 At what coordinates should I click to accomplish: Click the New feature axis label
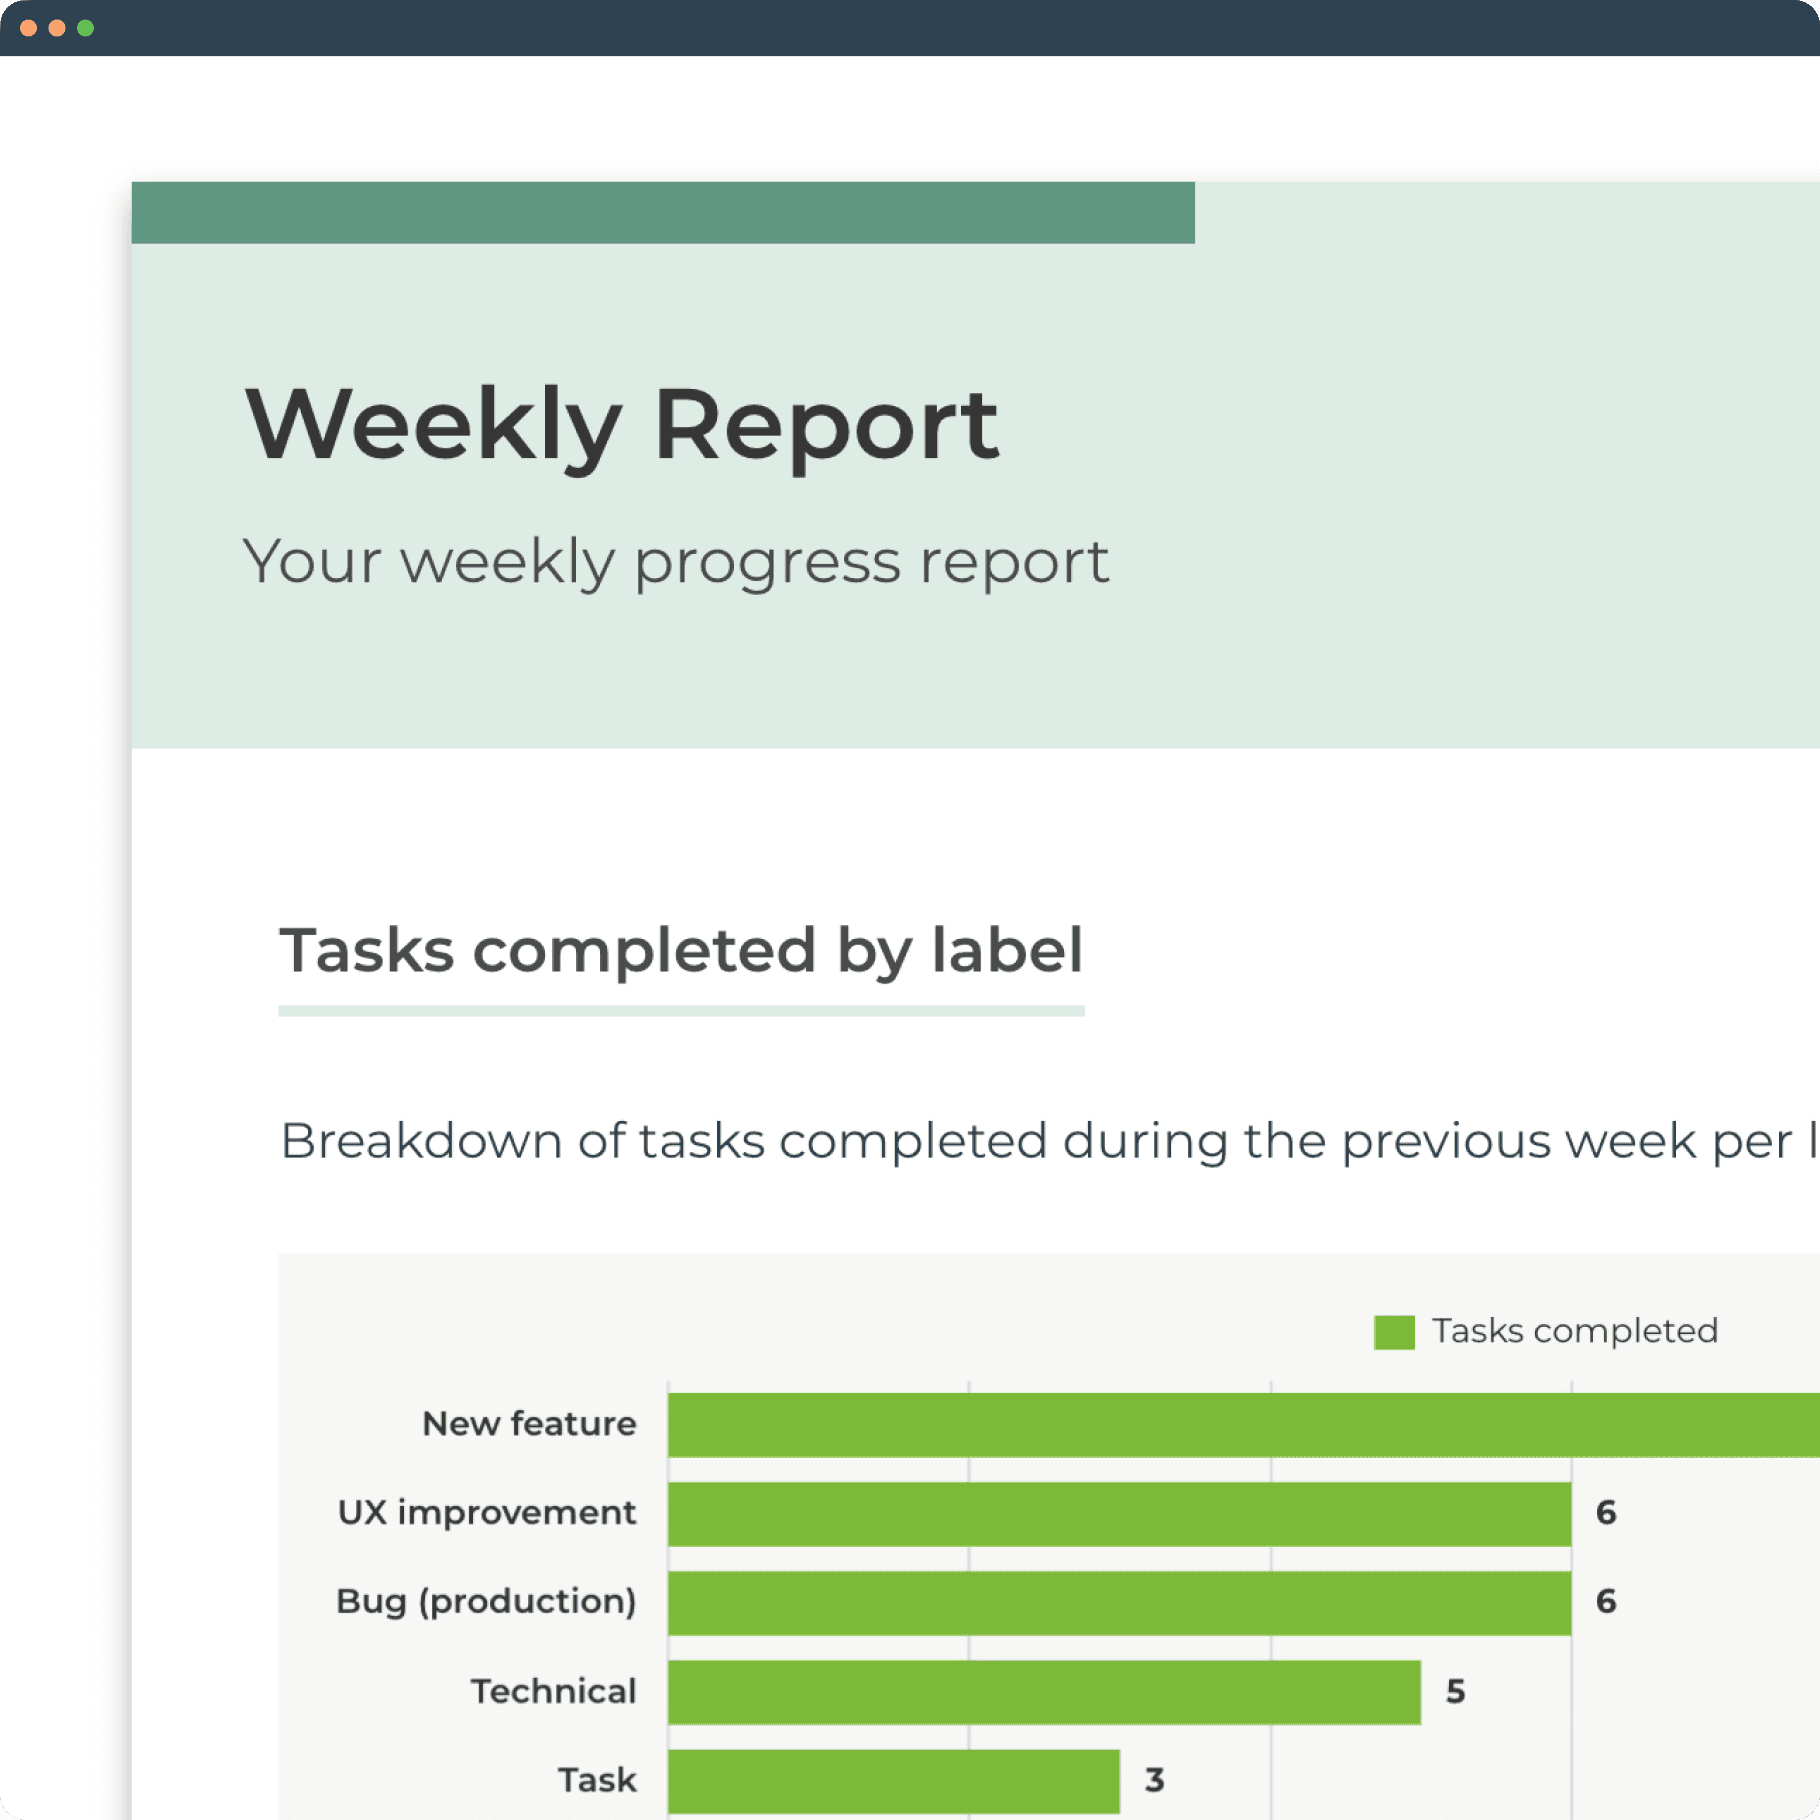tap(529, 1424)
